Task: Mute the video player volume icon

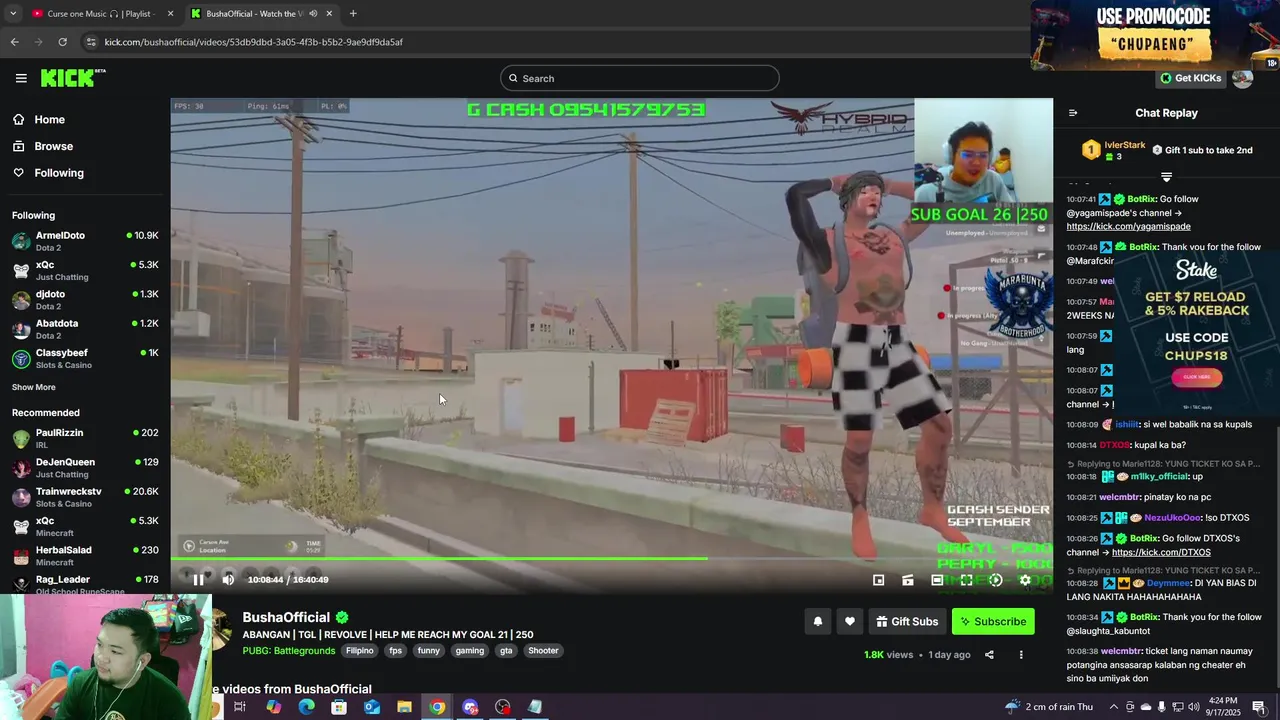Action: [228, 580]
